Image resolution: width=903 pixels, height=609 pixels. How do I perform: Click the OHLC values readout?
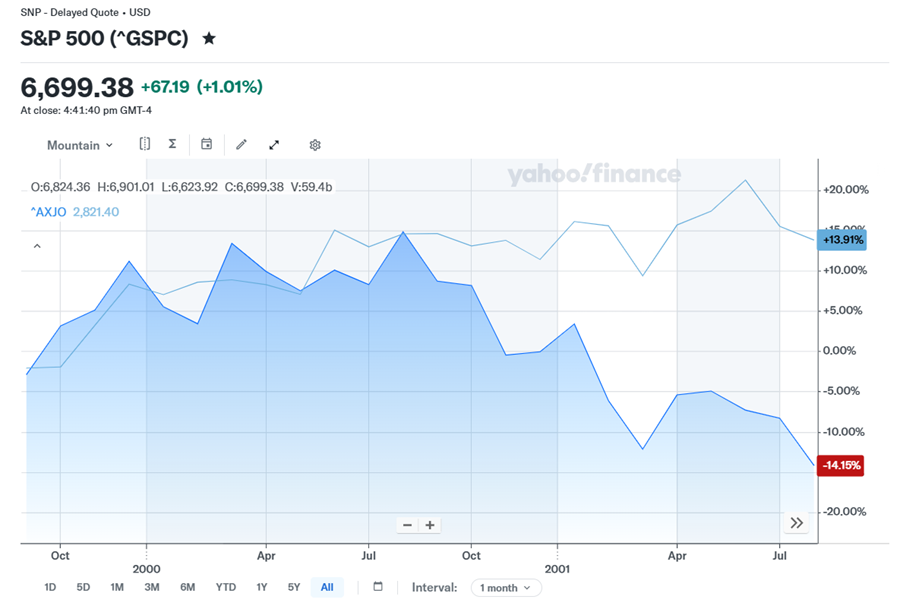coord(181,187)
